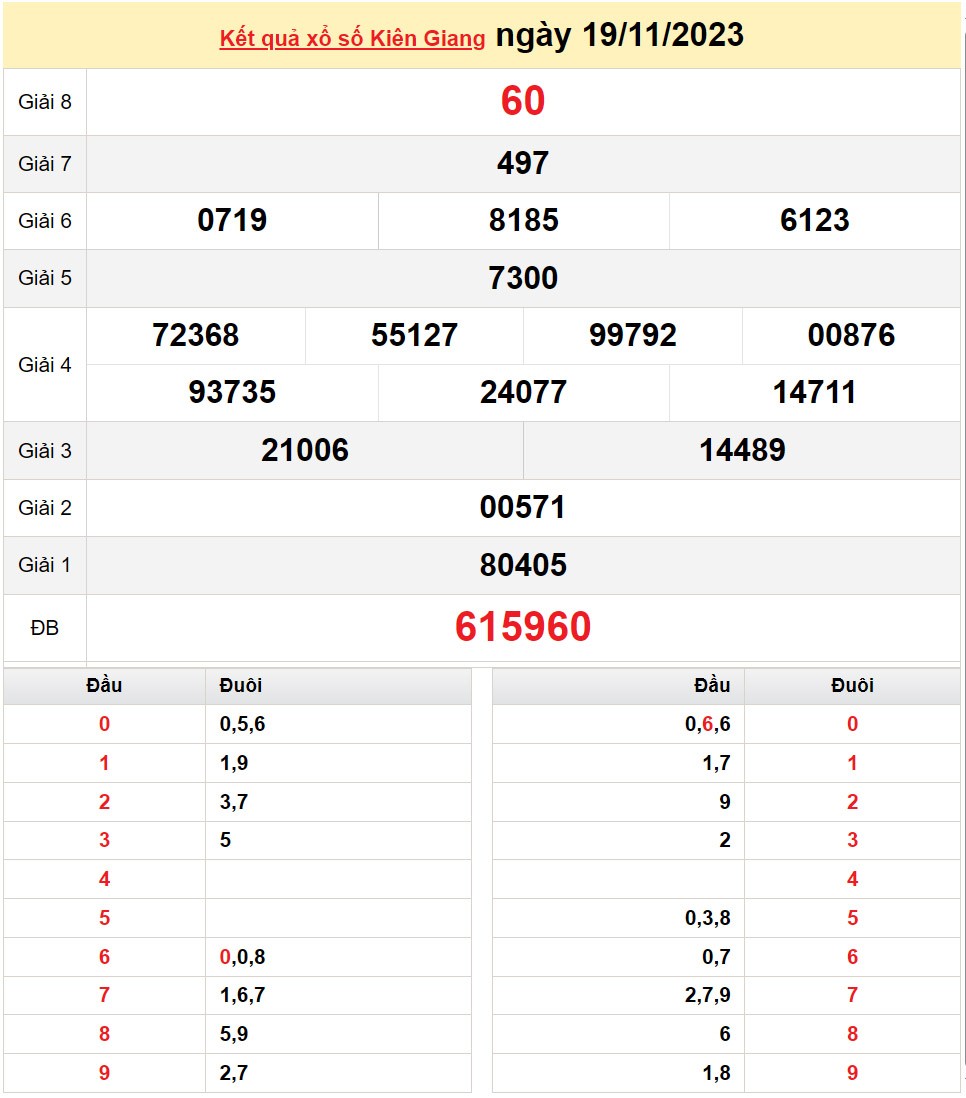Select Giải 3 number 14489
This screenshot has width=966, height=1098.
click(x=742, y=450)
